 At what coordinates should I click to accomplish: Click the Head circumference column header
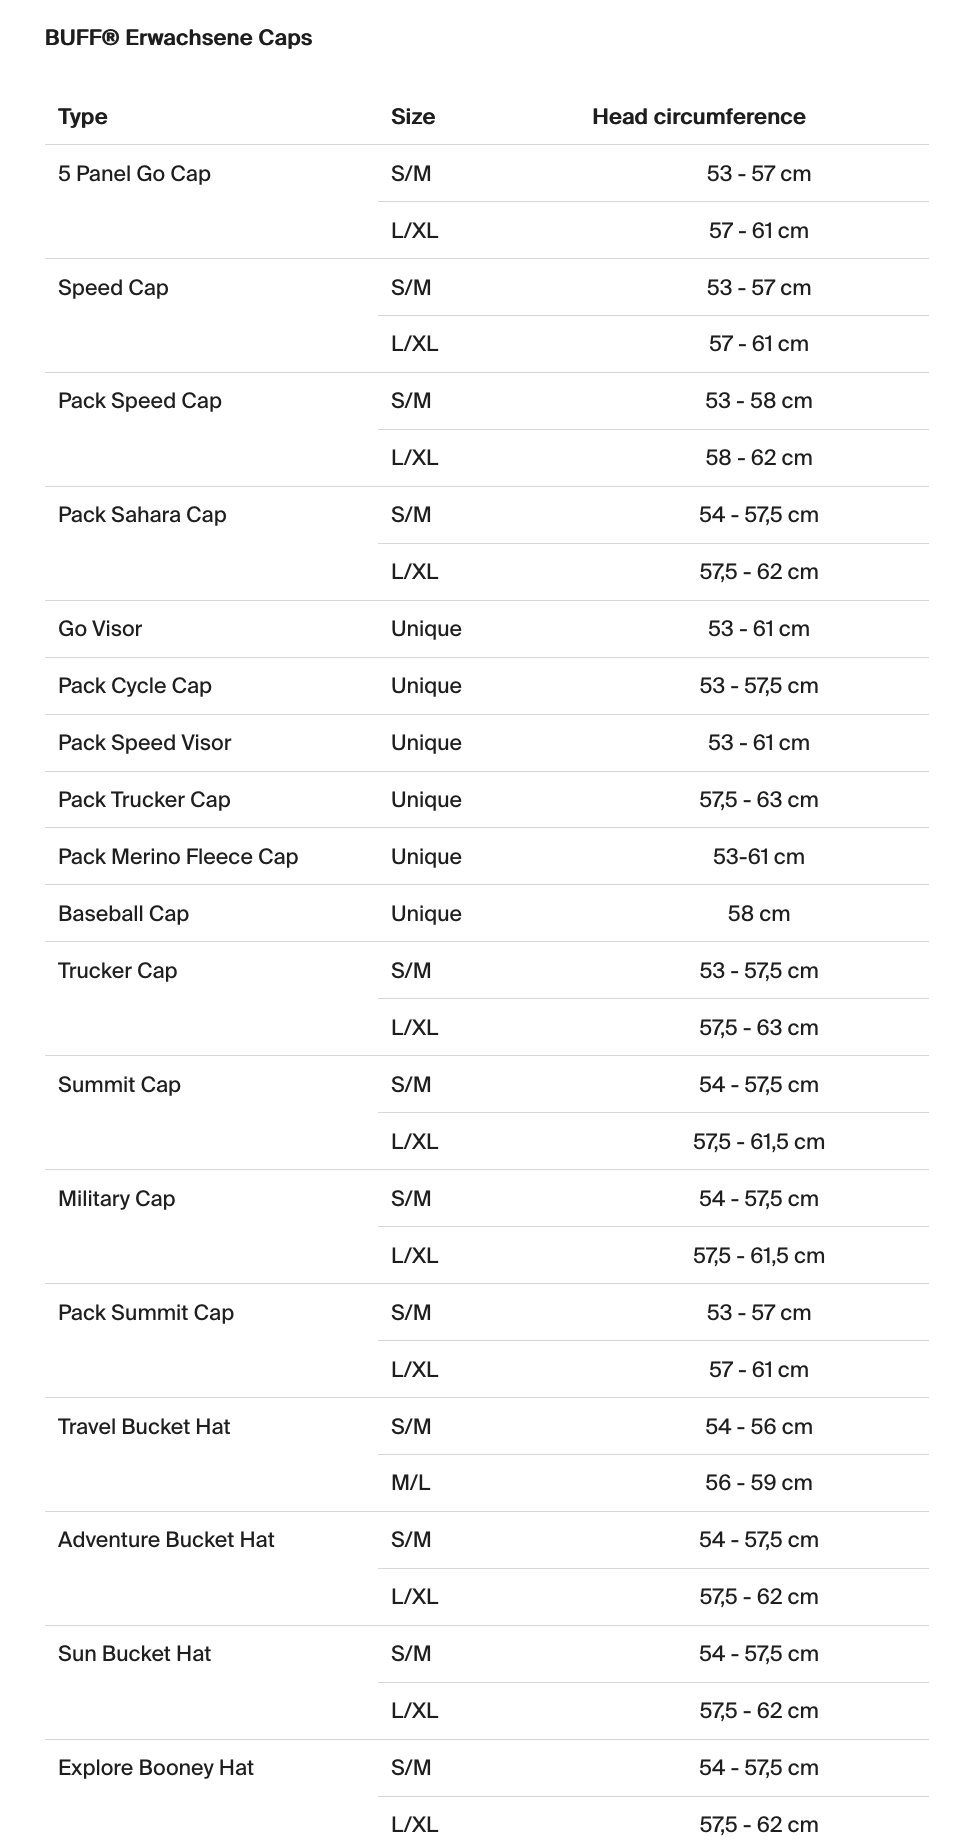pos(698,117)
